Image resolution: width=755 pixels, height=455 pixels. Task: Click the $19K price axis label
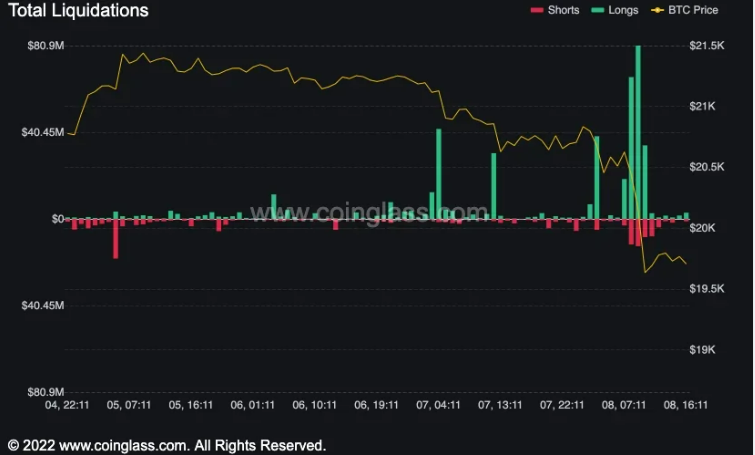tap(702, 350)
